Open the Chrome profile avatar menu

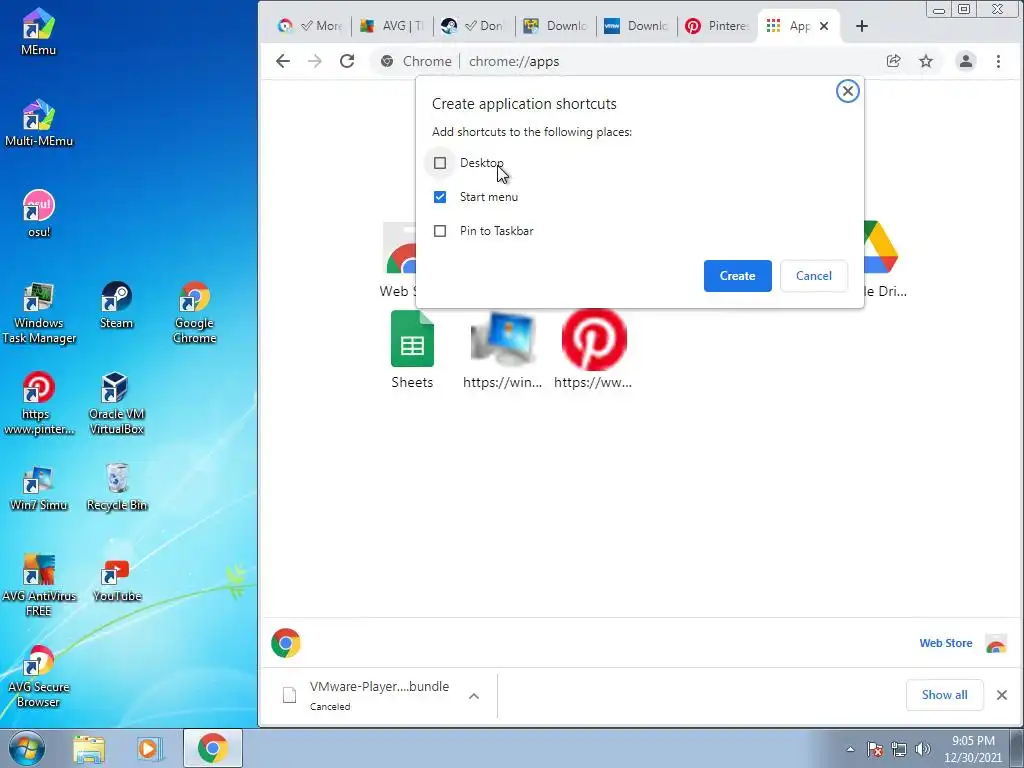pos(966,61)
